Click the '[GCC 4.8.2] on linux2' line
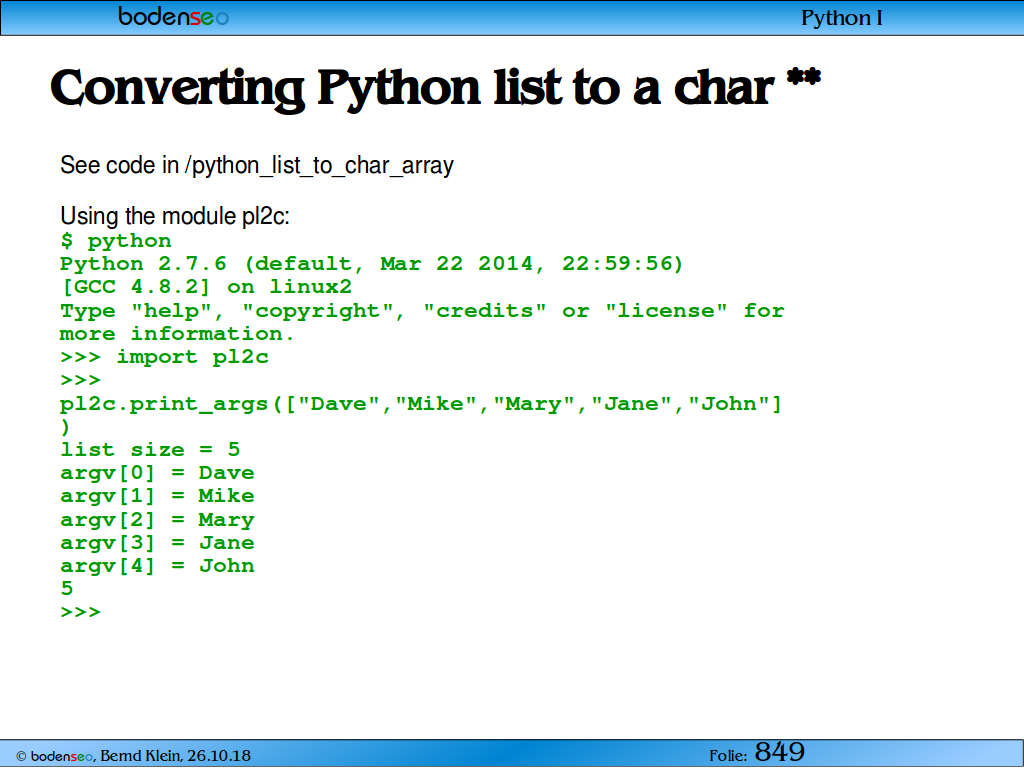 pyautogui.click(x=206, y=287)
